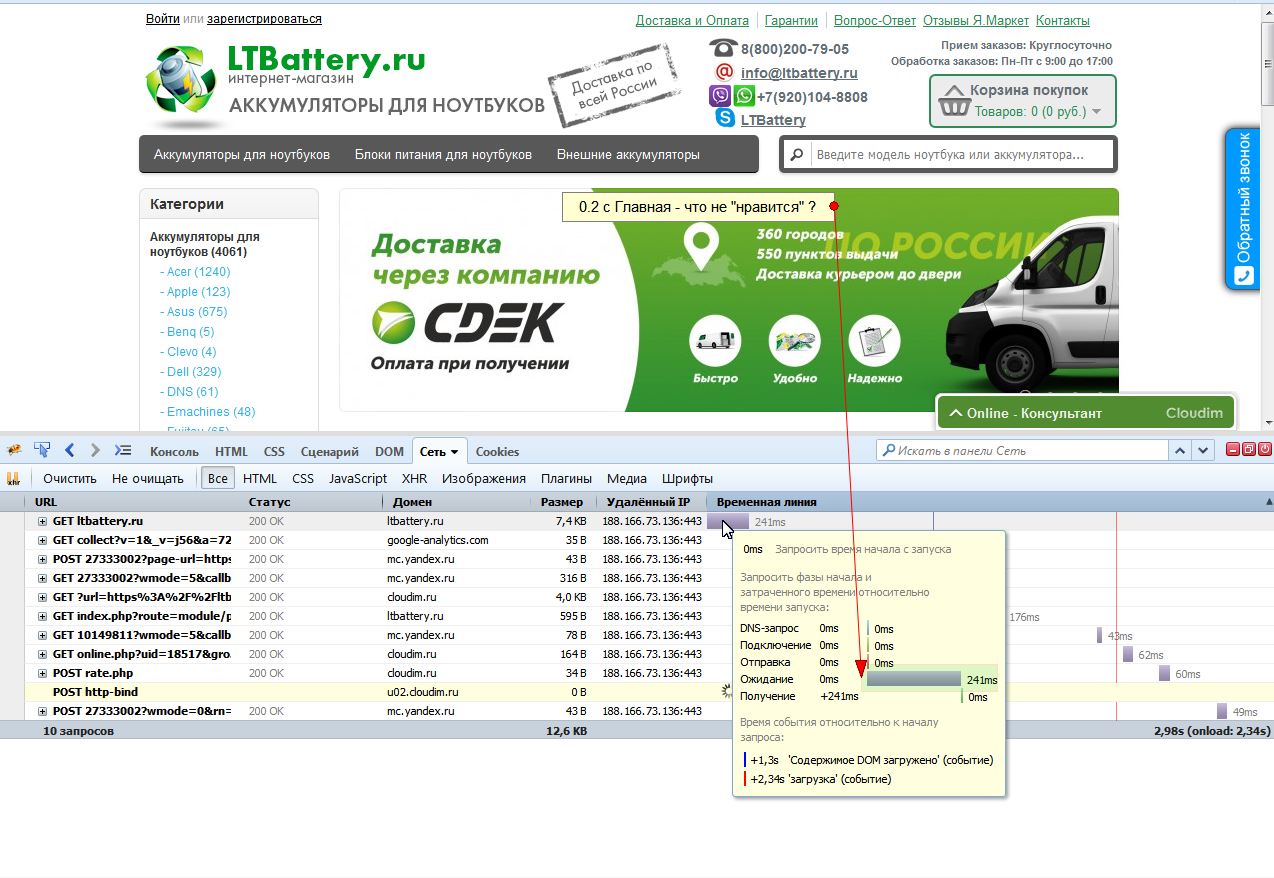Open the 'Доставка и Оплата' link
The width and height of the screenshot is (1274, 878).
pyautogui.click(x=692, y=20)
